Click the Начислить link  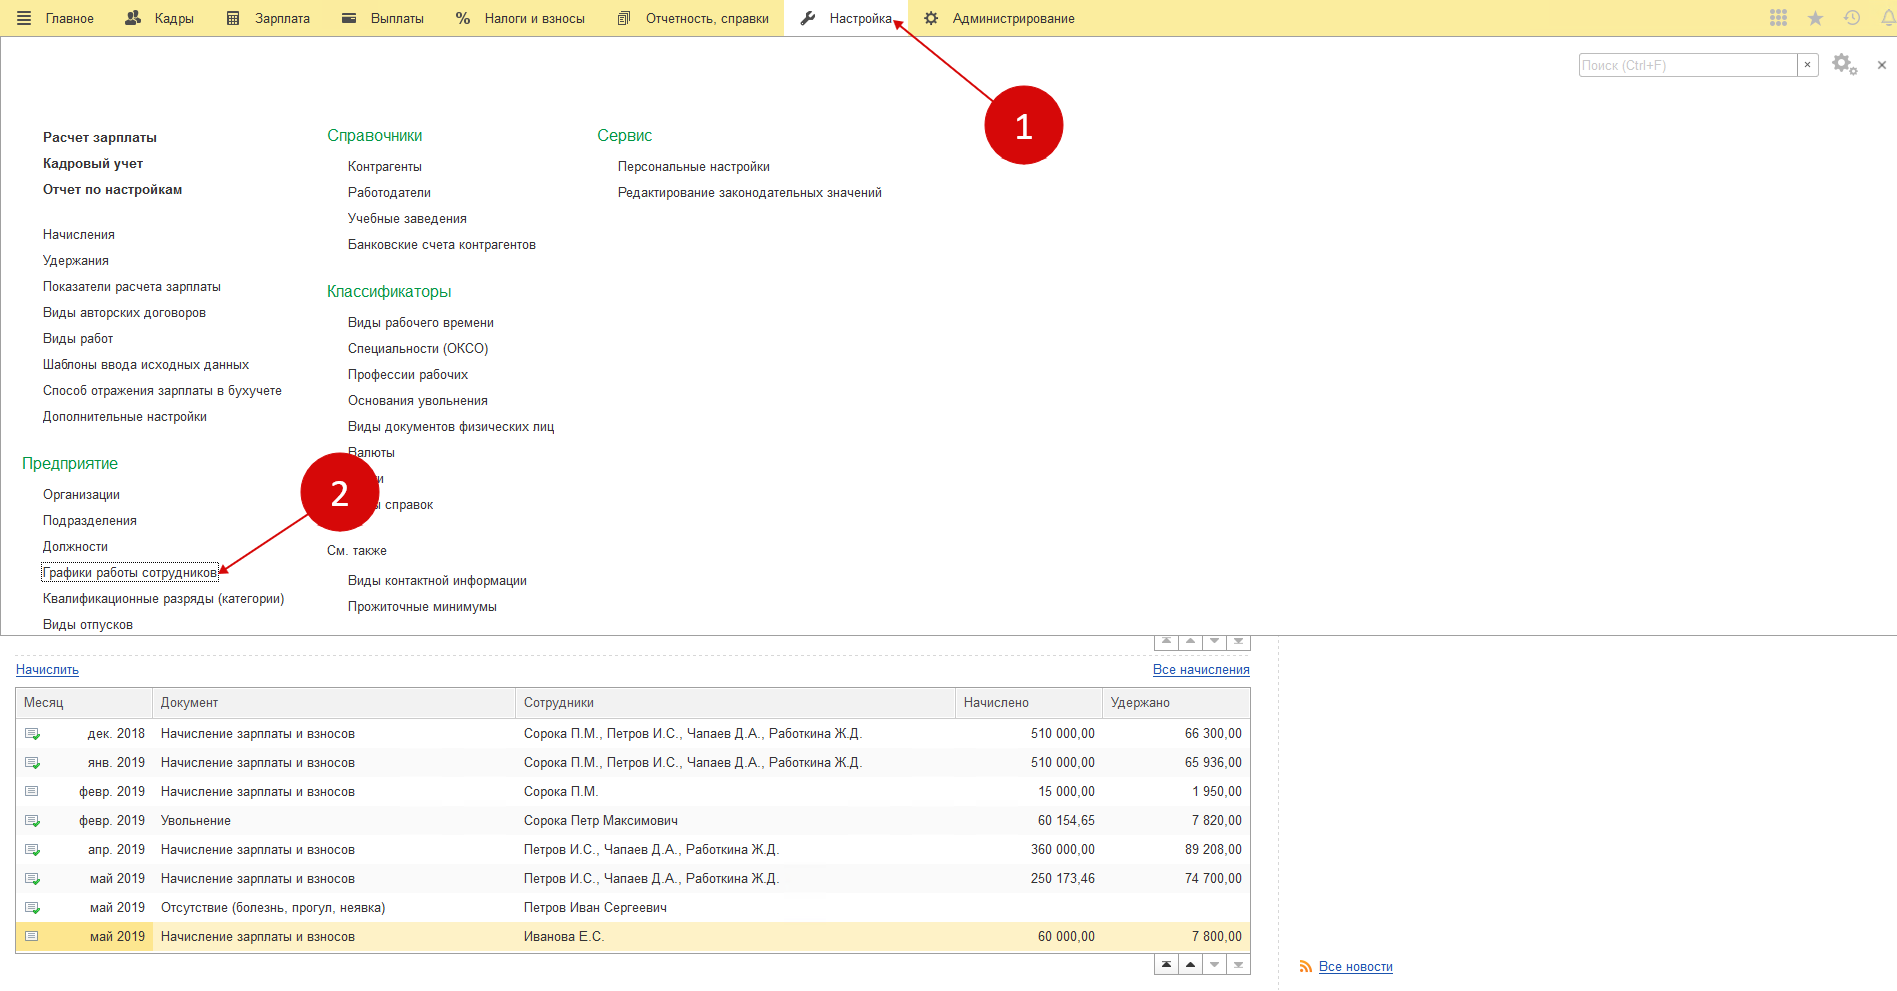coord(47,669)
